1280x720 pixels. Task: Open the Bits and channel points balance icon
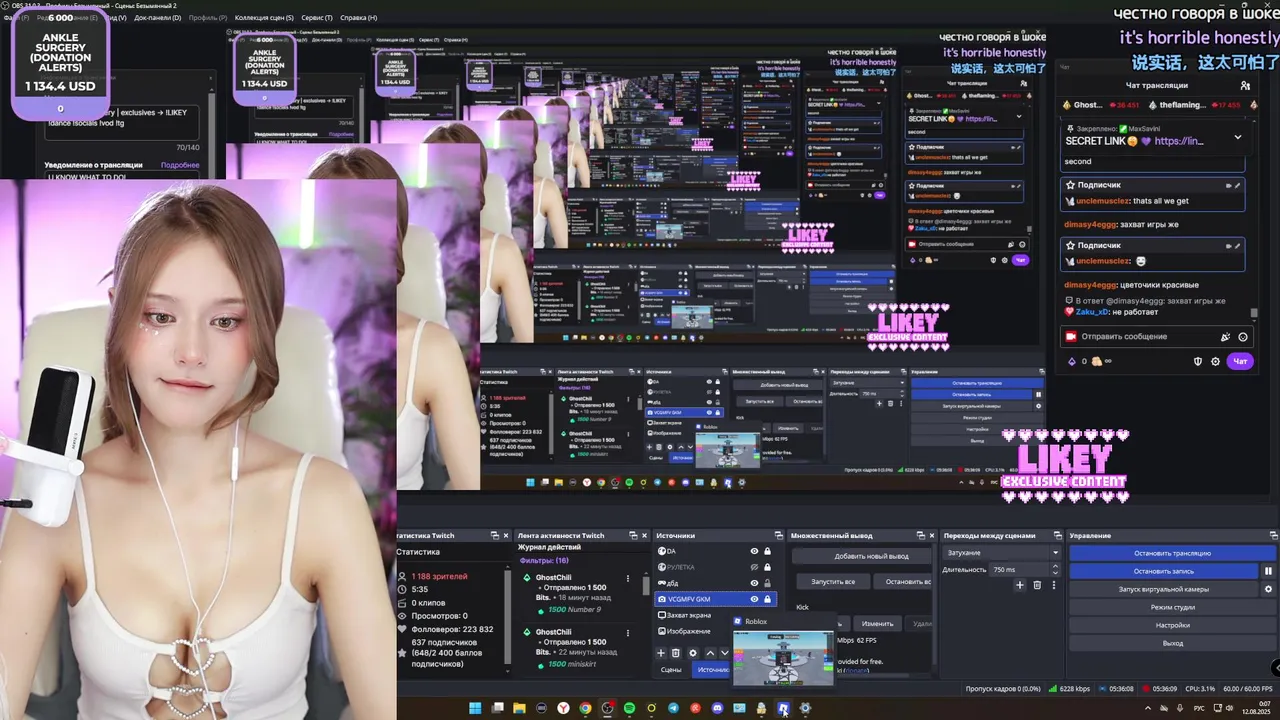1072,361
